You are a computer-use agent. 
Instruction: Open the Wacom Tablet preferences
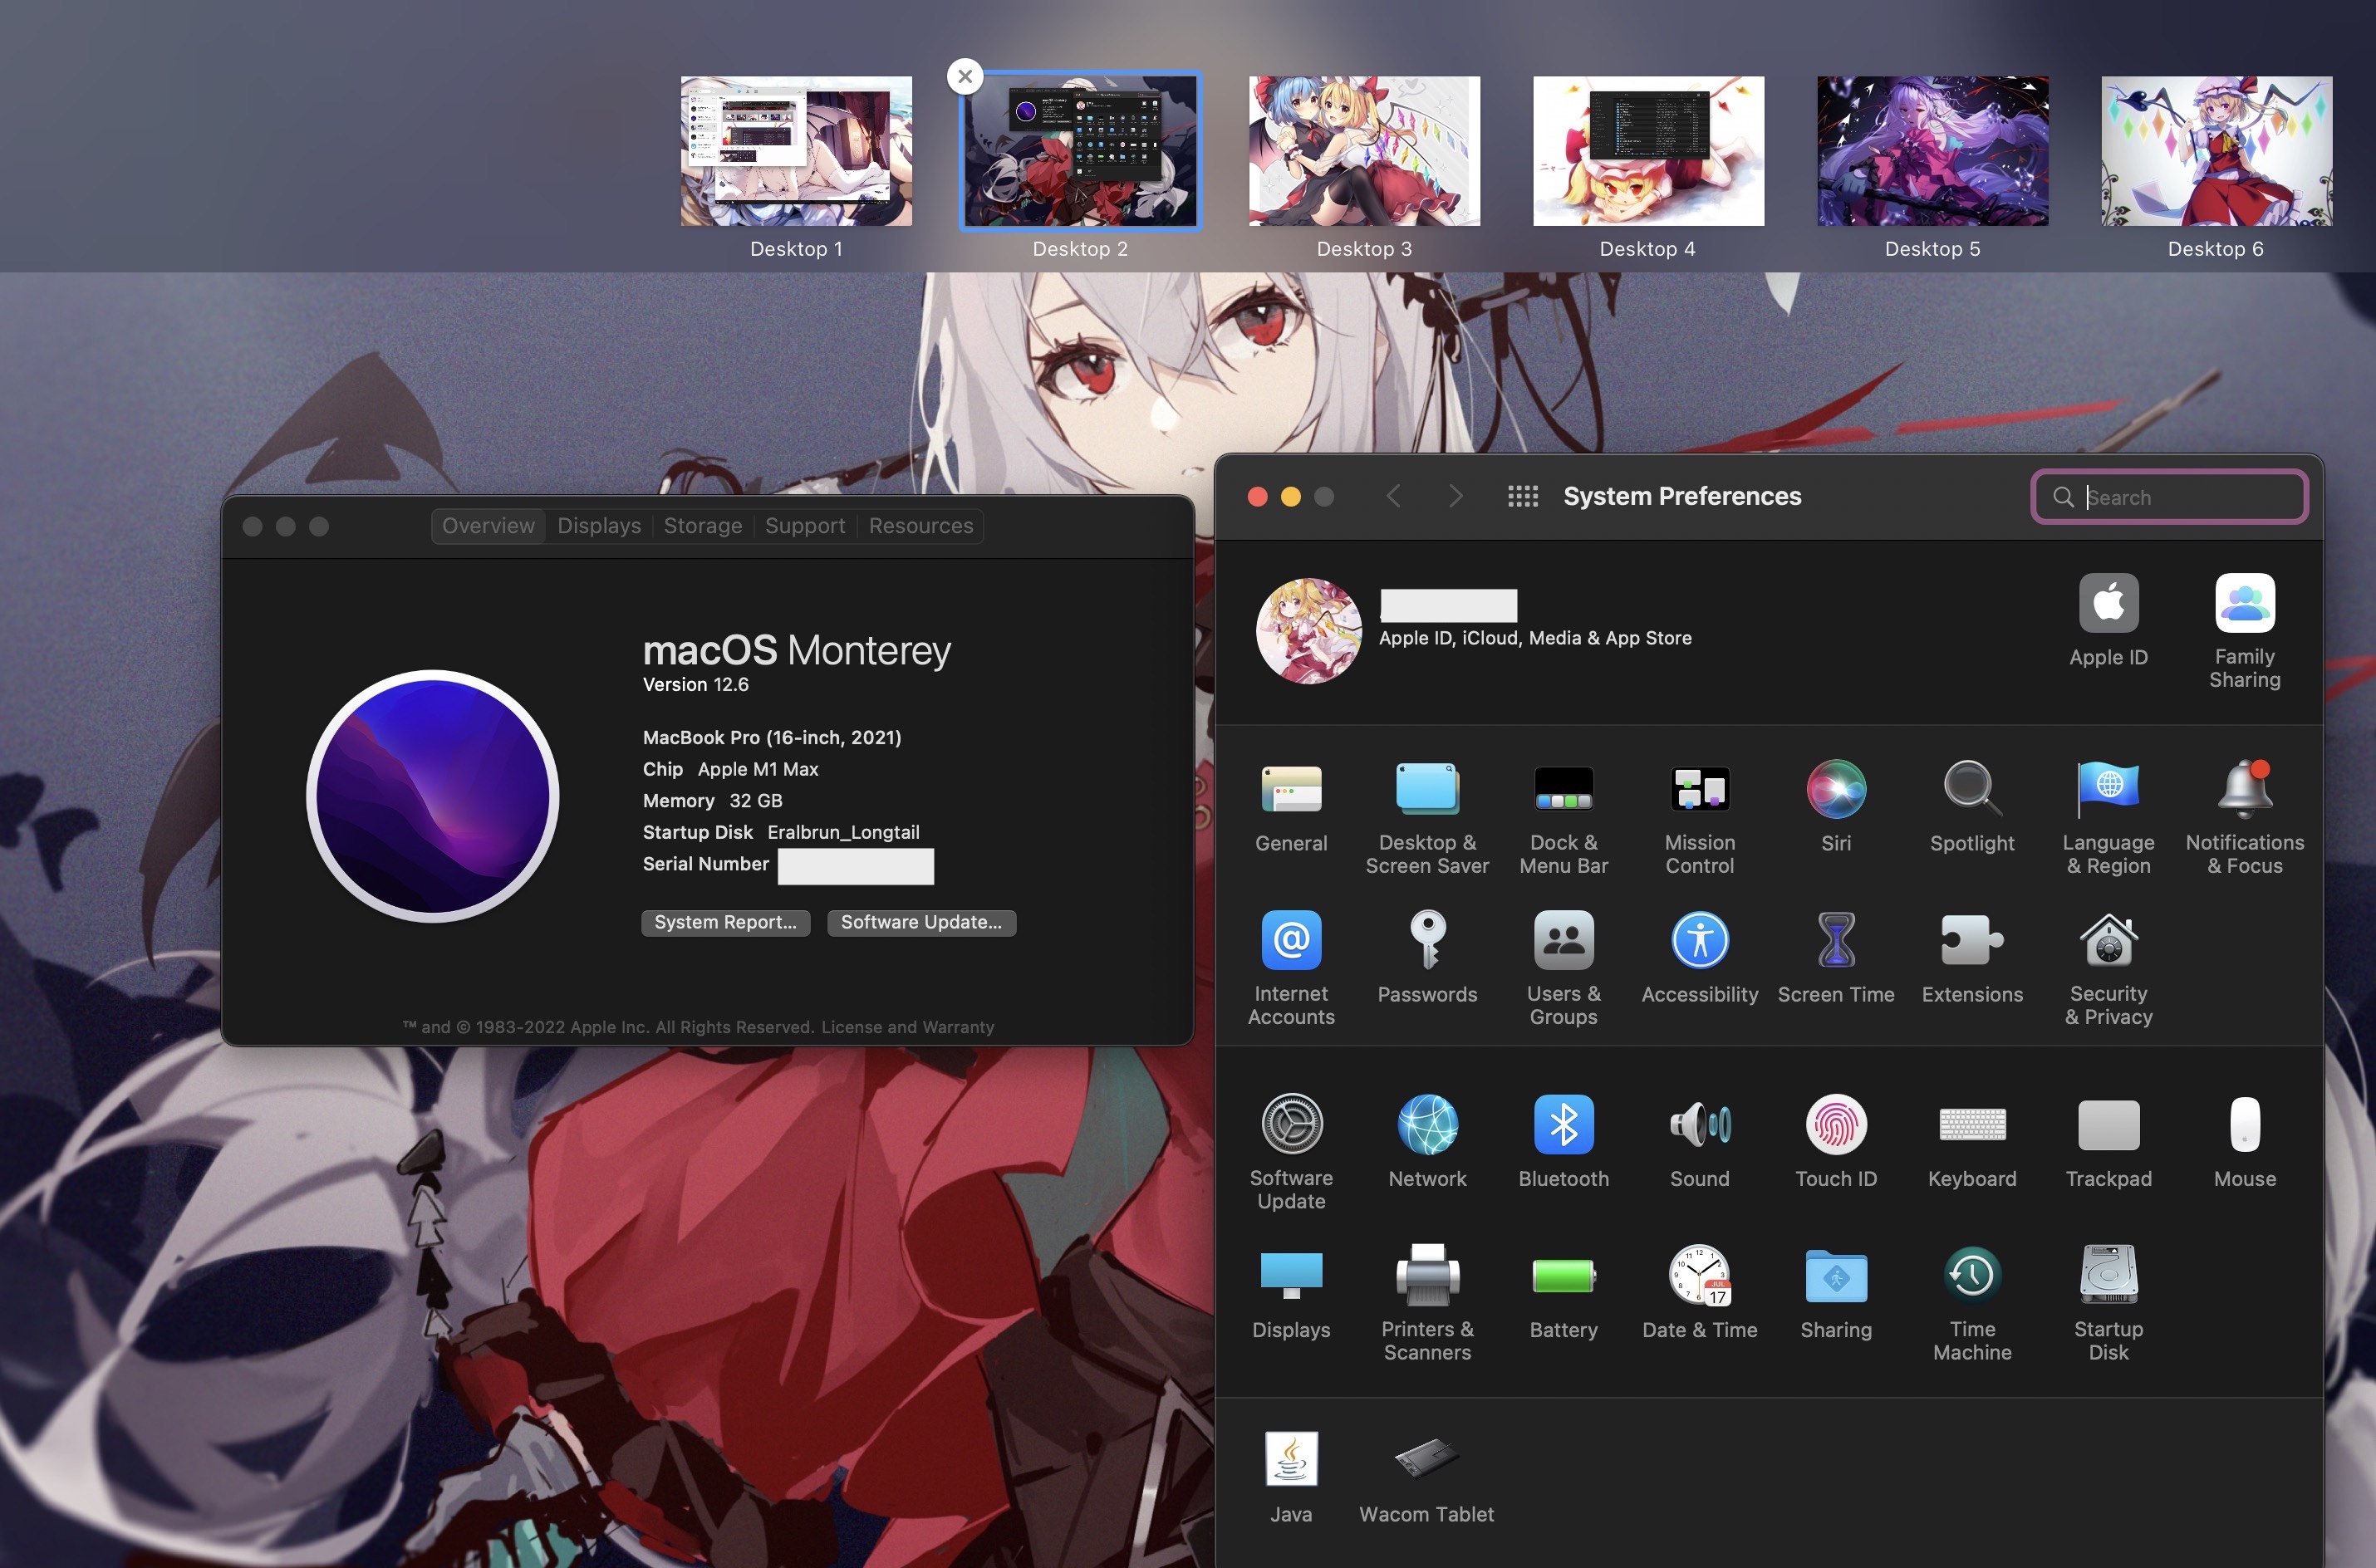click(1426, 1460)
